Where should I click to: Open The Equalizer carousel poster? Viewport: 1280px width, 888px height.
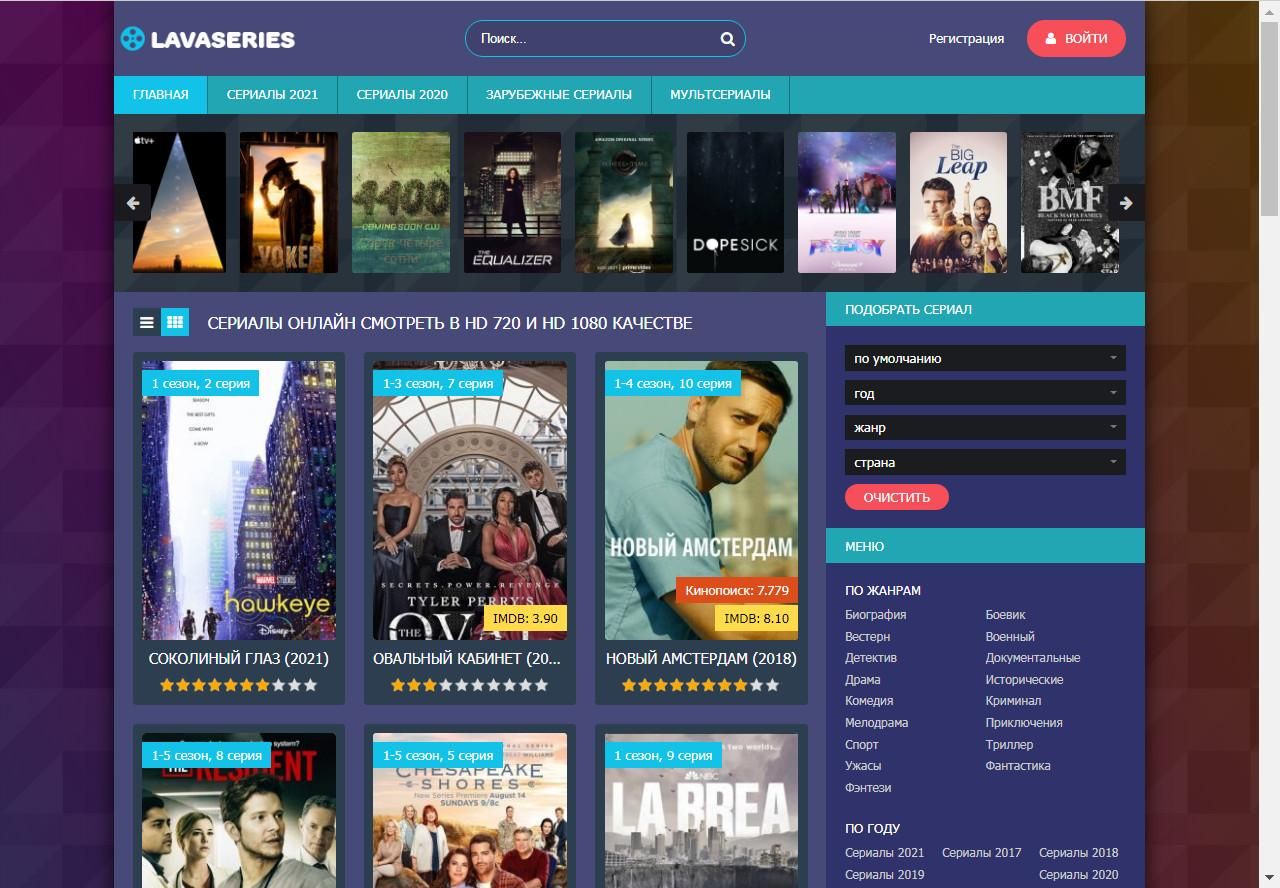pyautogui.click(x=512, y=203)
